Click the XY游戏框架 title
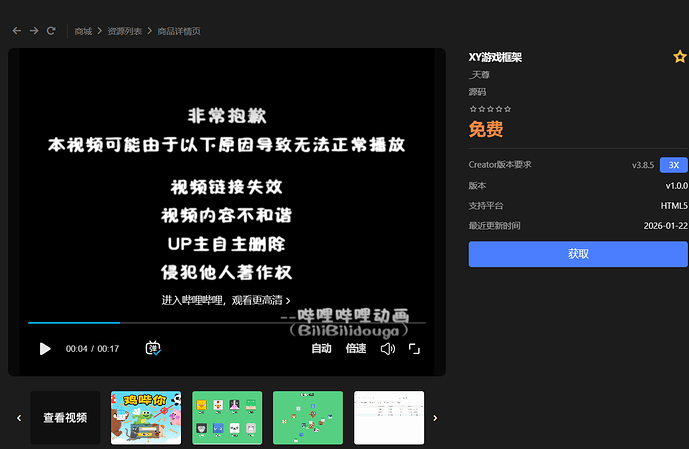 pyautogui.click(x=495, y=57)
